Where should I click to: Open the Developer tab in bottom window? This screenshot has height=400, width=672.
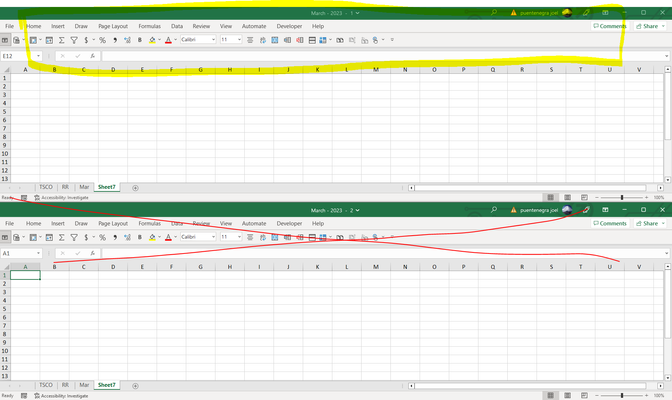tap(289, 223)
